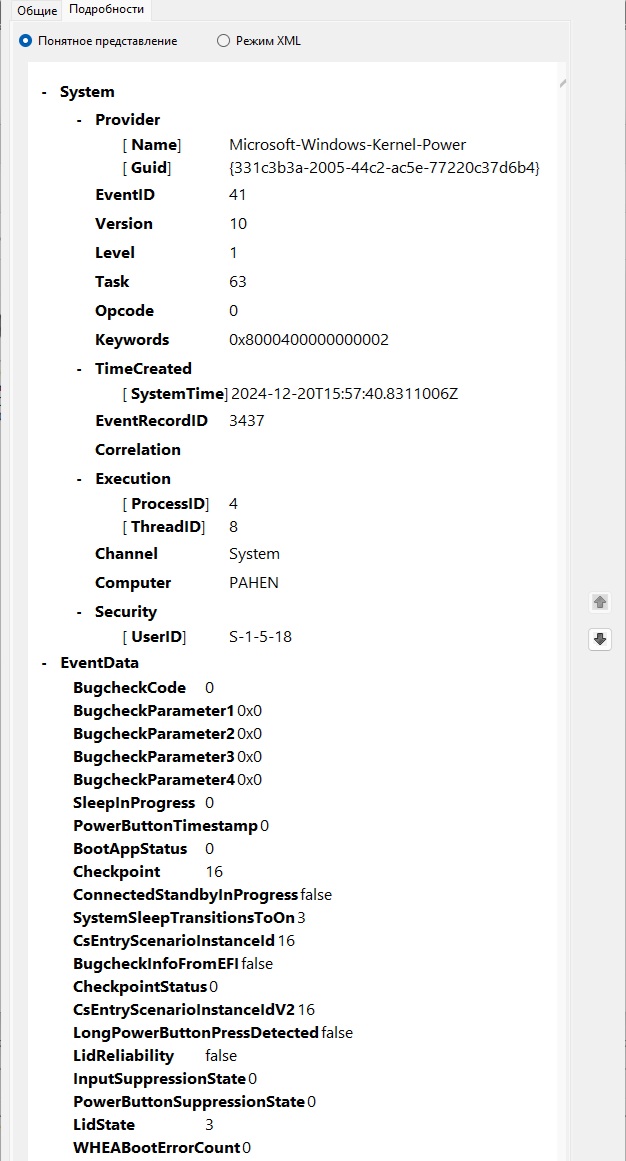Click the down arrow for next event

[600, 639]
